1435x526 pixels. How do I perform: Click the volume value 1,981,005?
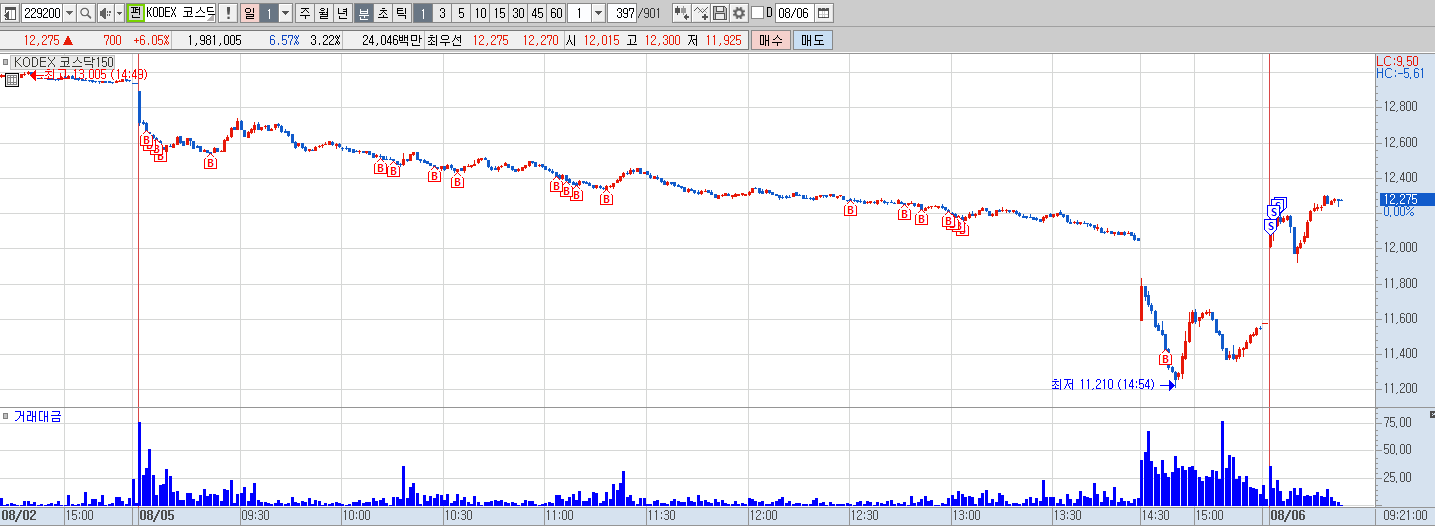[214, 40]
